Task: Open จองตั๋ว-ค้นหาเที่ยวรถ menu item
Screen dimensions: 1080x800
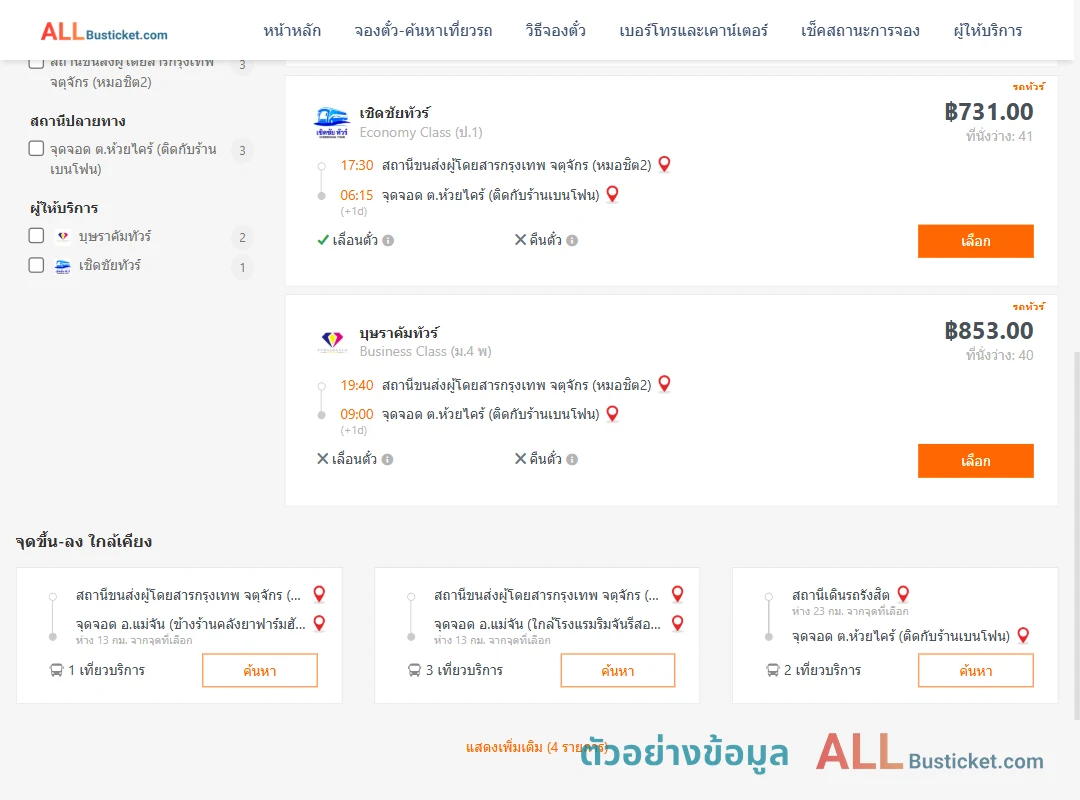Action: coord(423,31)
